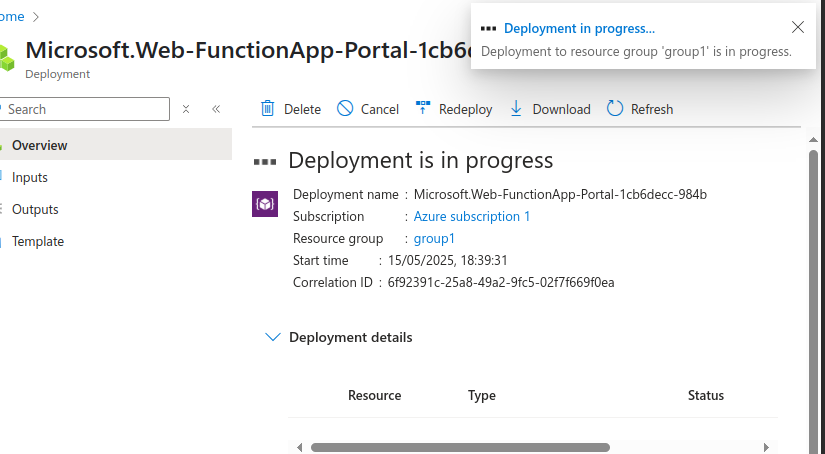The width and height of the screenshot is (825, 454).
Task: Click the Refresh circular arrow icon
Action: pos(615,109)
